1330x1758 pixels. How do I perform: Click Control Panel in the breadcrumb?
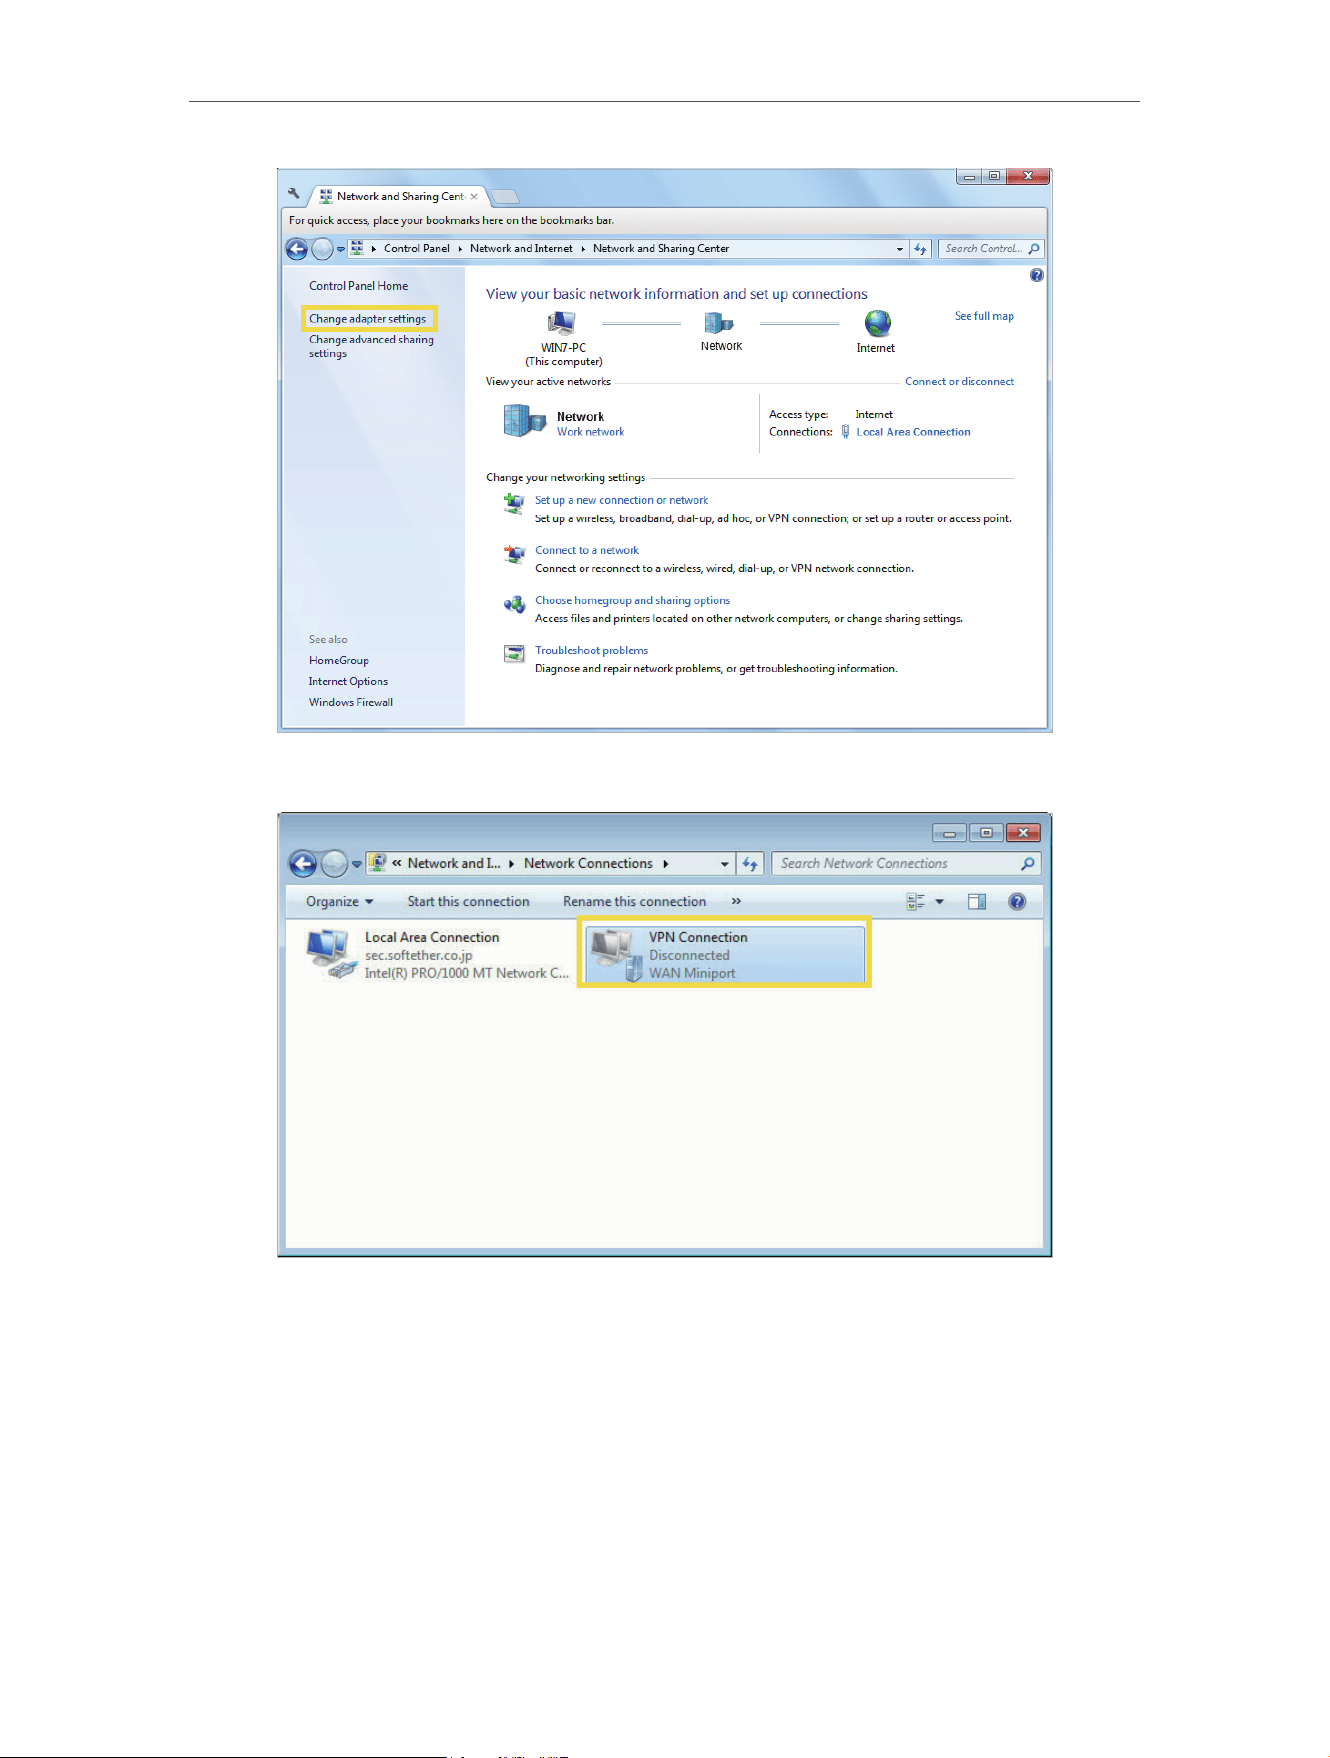(x=416, y=249)
